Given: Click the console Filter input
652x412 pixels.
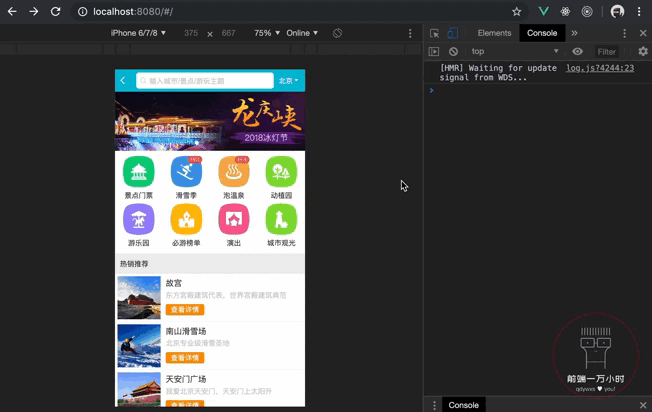Looking at the screenshot, I should [607, 52].
